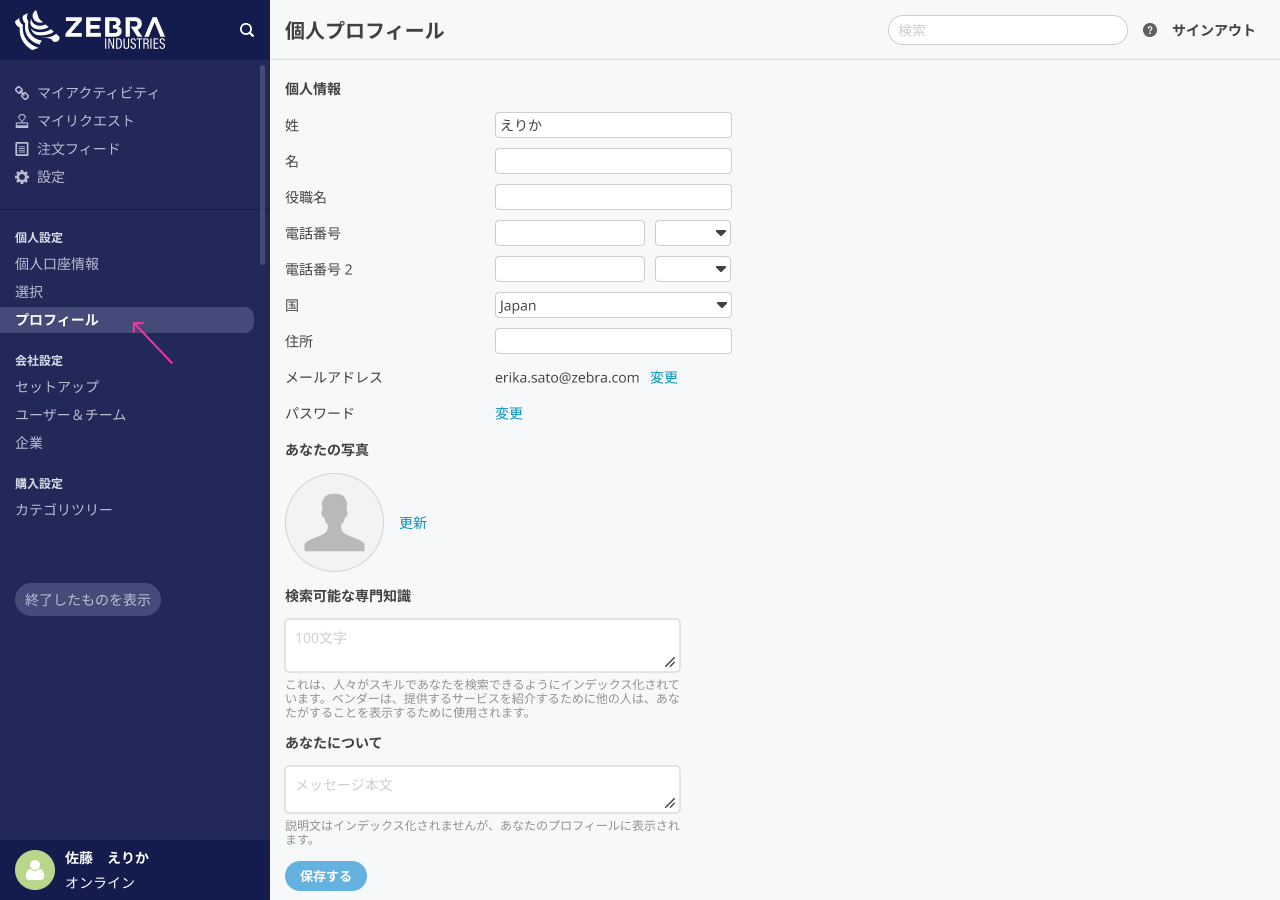Click the 役職名 input field

coord(613,197)
